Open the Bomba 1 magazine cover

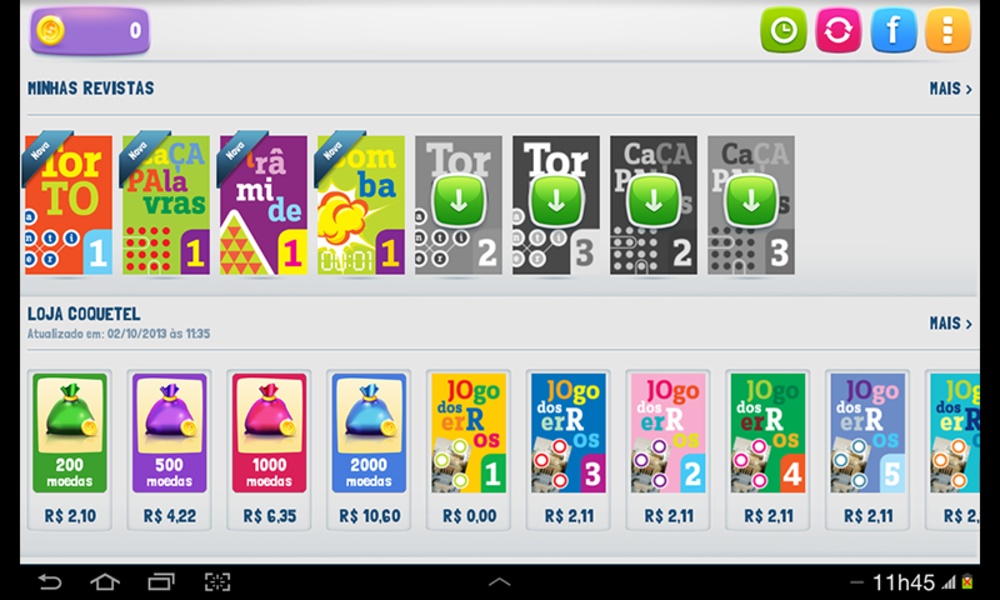(361, 205)
